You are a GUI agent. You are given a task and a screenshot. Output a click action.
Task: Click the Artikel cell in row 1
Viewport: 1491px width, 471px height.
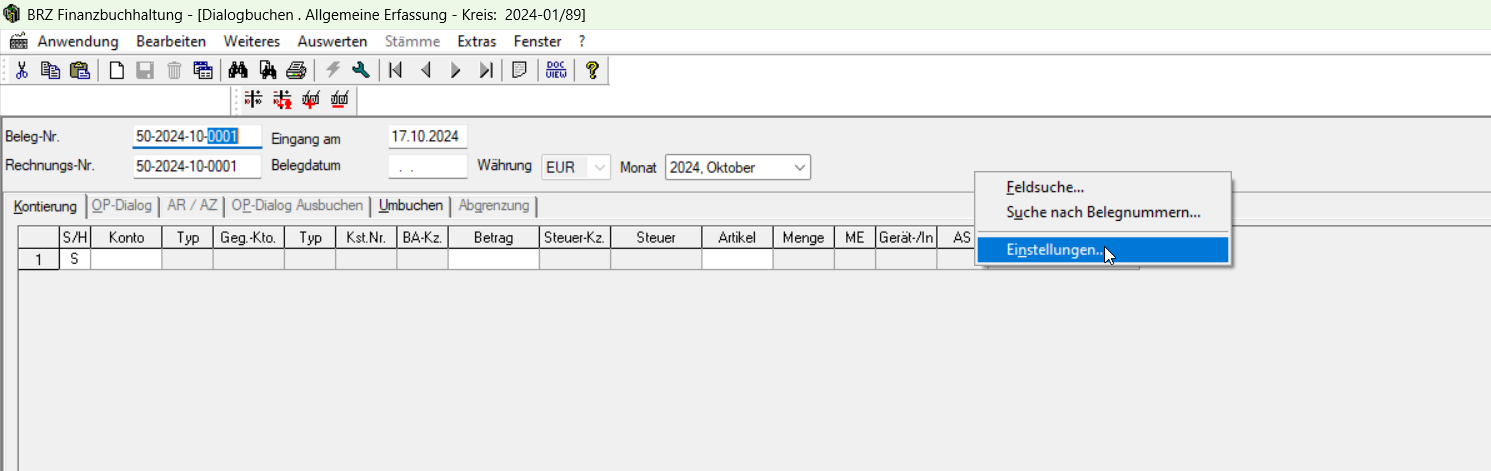click(737, 259)
